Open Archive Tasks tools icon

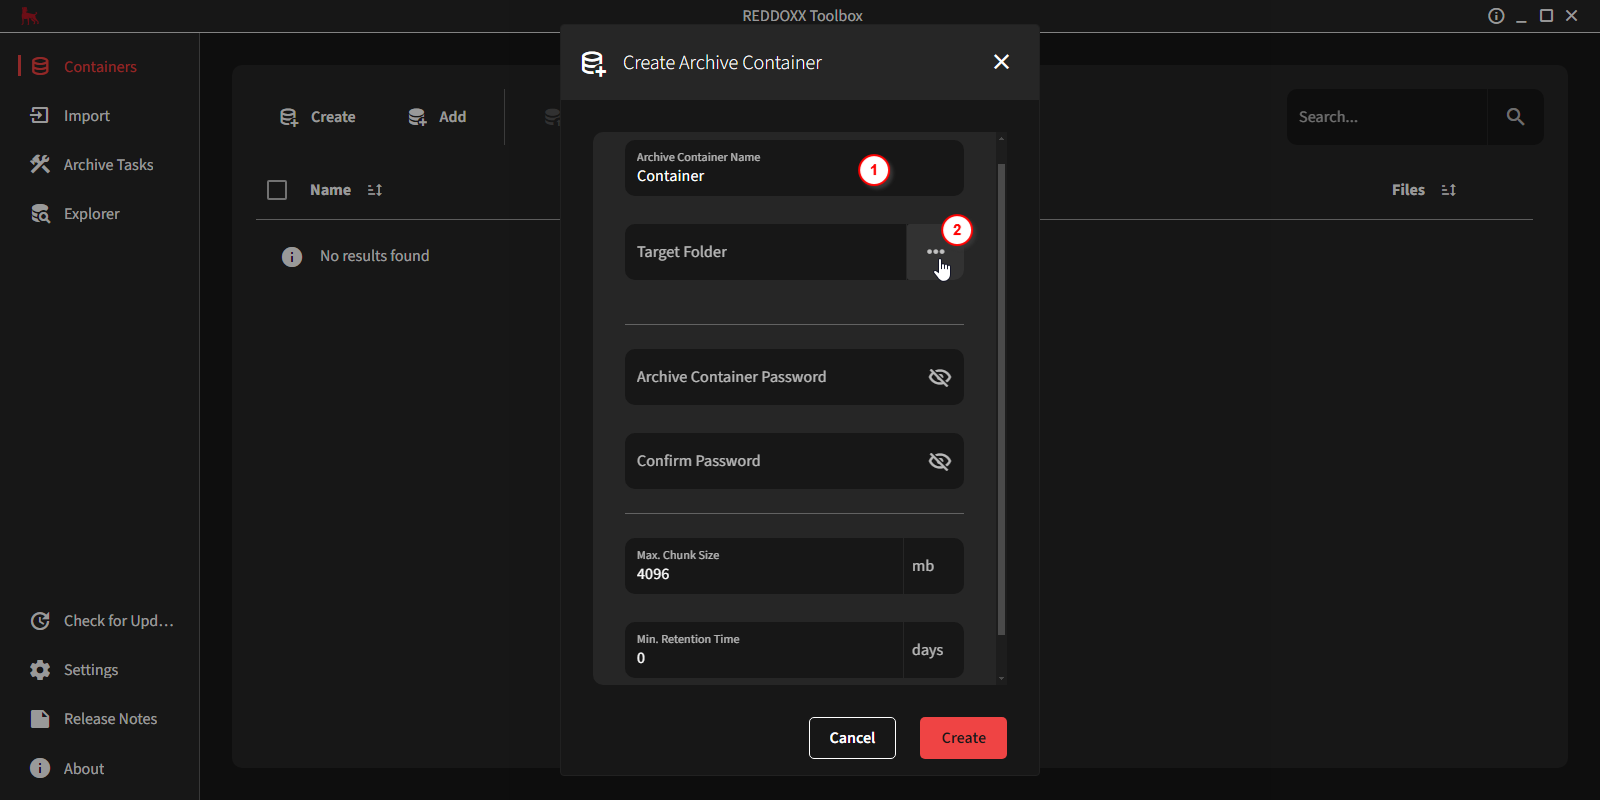coord(40,165)
